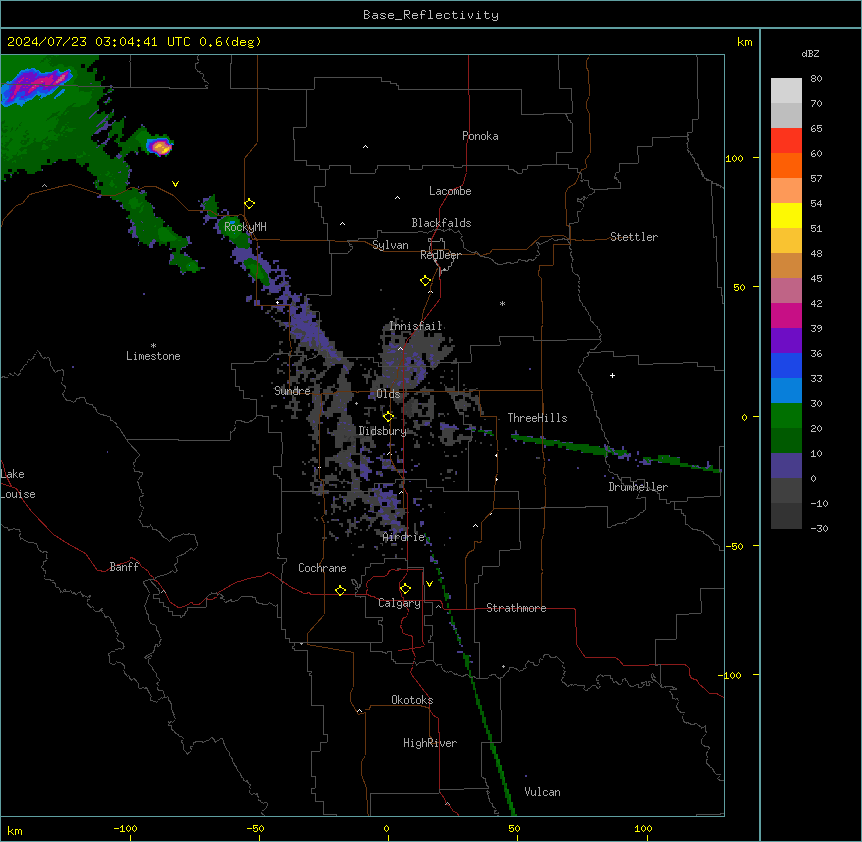Click the km unit label at top right
The height and width of the screenshot is (842, 862).
744,42
